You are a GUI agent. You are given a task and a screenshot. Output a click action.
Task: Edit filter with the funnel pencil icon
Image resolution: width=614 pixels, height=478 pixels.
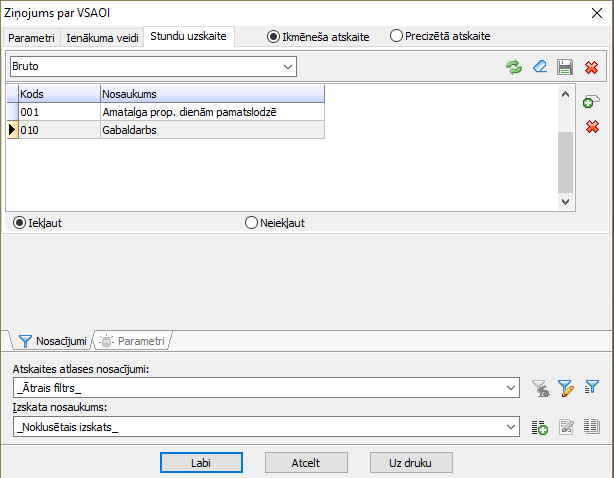click(x=565, y=387)
